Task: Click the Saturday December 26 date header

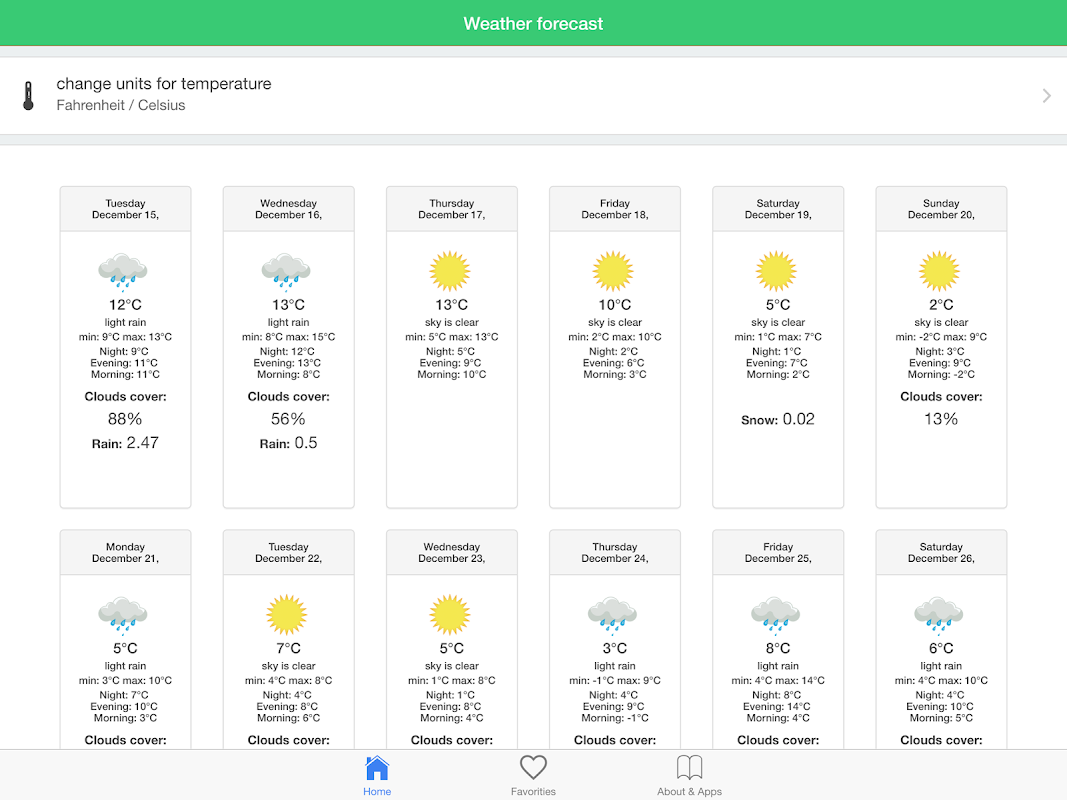Action: pos(941,552)
